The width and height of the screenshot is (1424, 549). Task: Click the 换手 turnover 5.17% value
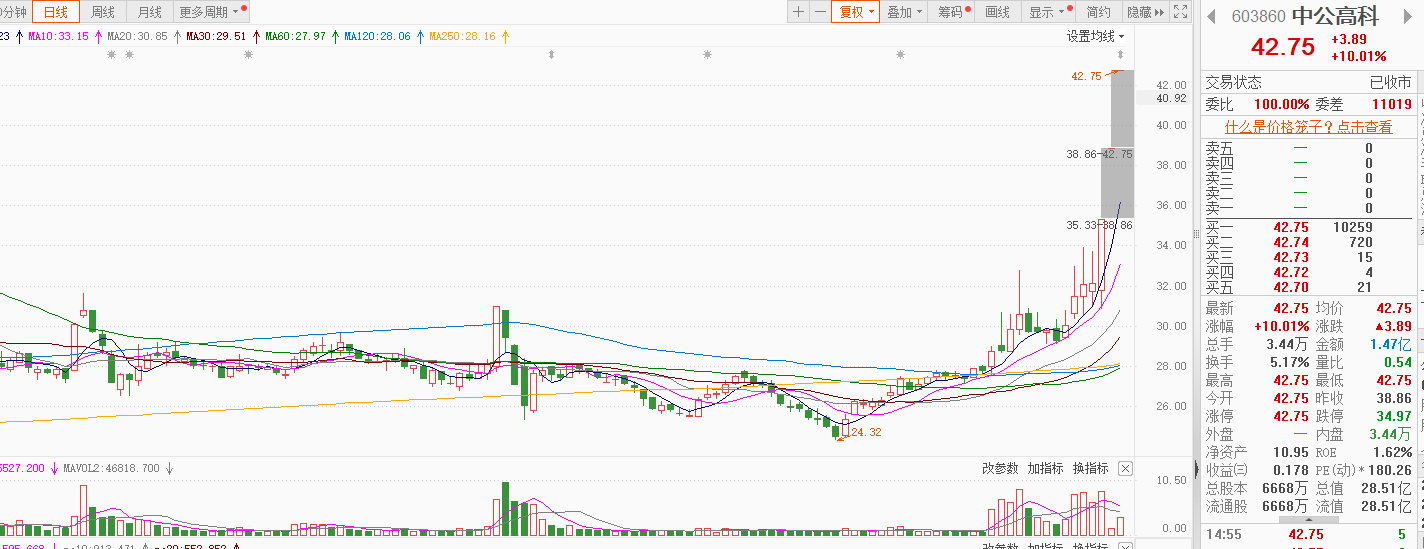(x=1289, y=362)
